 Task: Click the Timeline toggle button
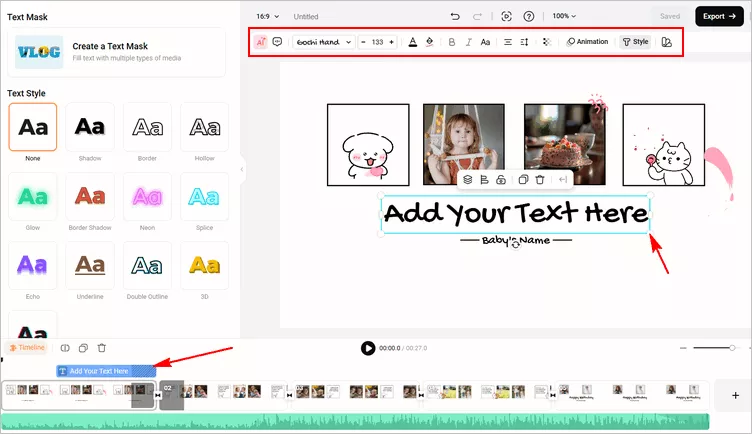pyautogui.click(x=26, y=348)
